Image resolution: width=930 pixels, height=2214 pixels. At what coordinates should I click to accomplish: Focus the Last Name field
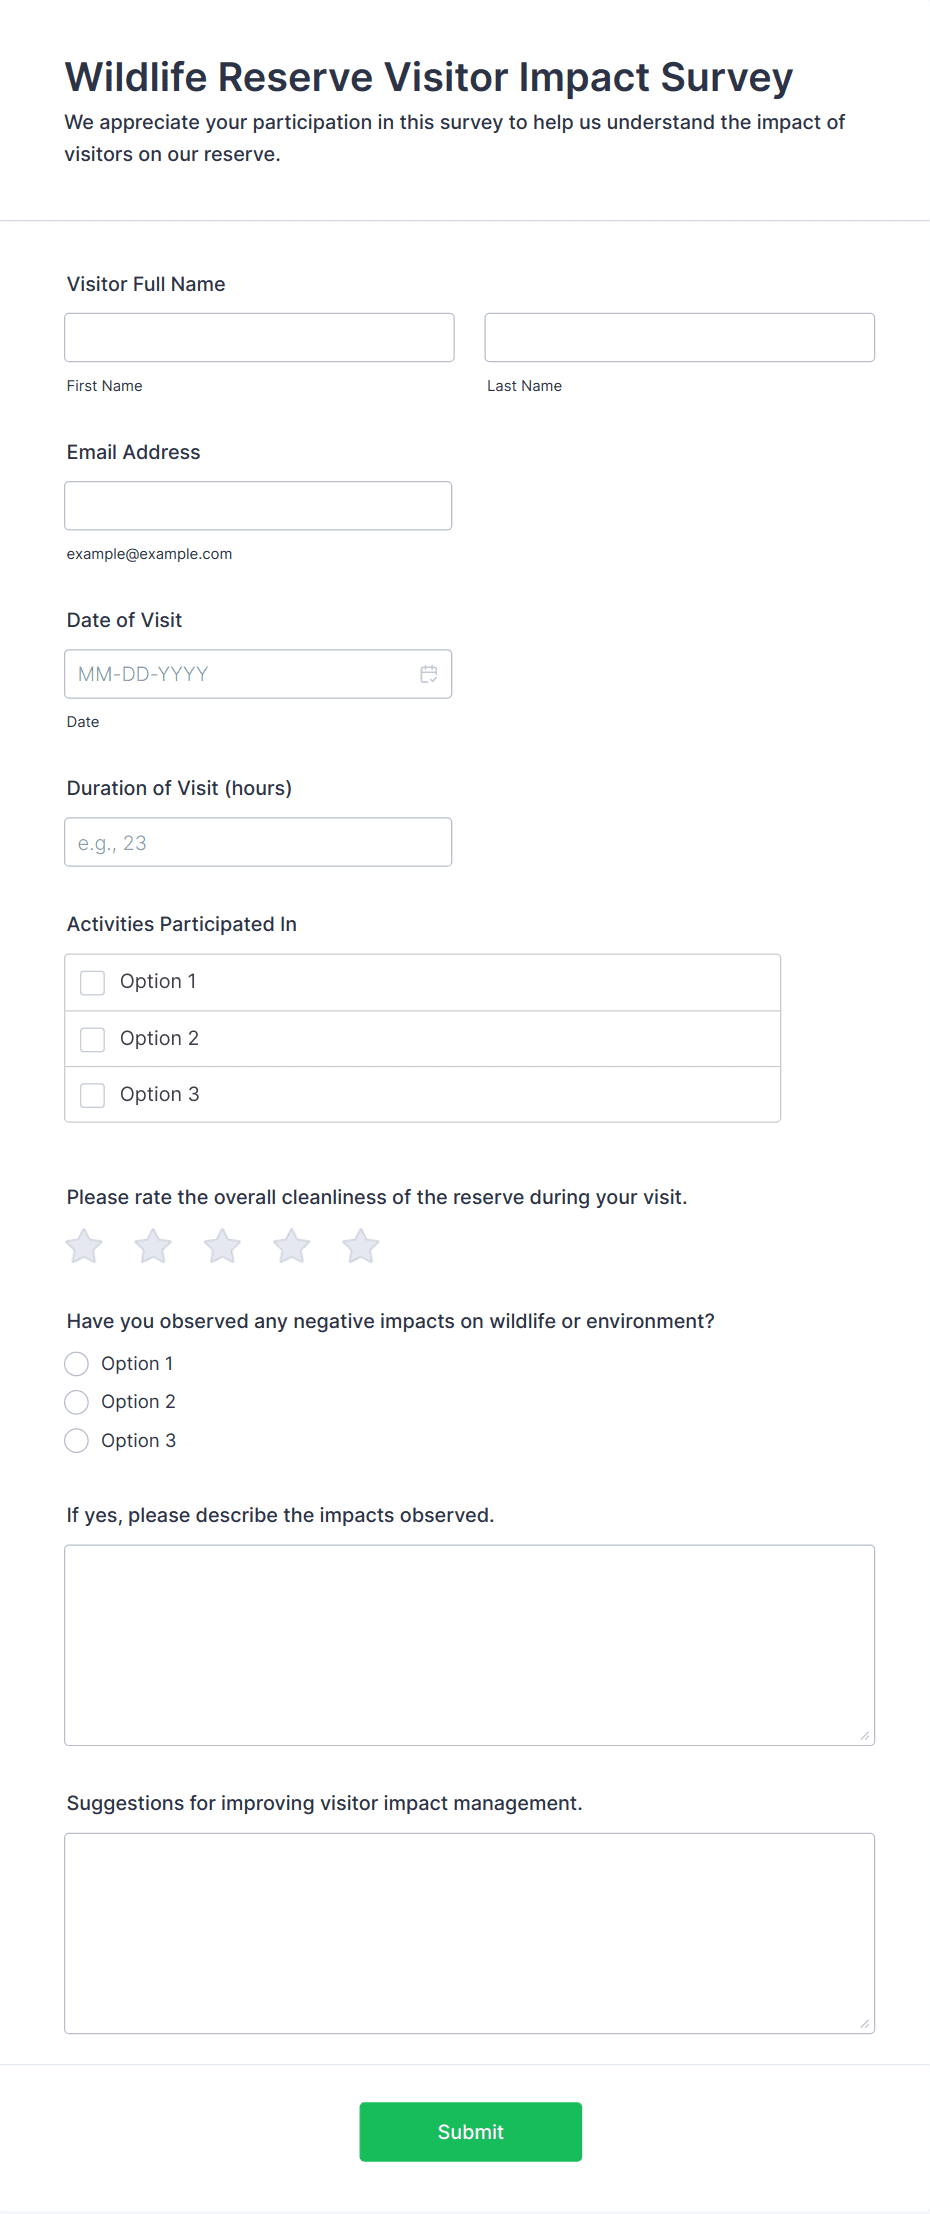point(679,338)
